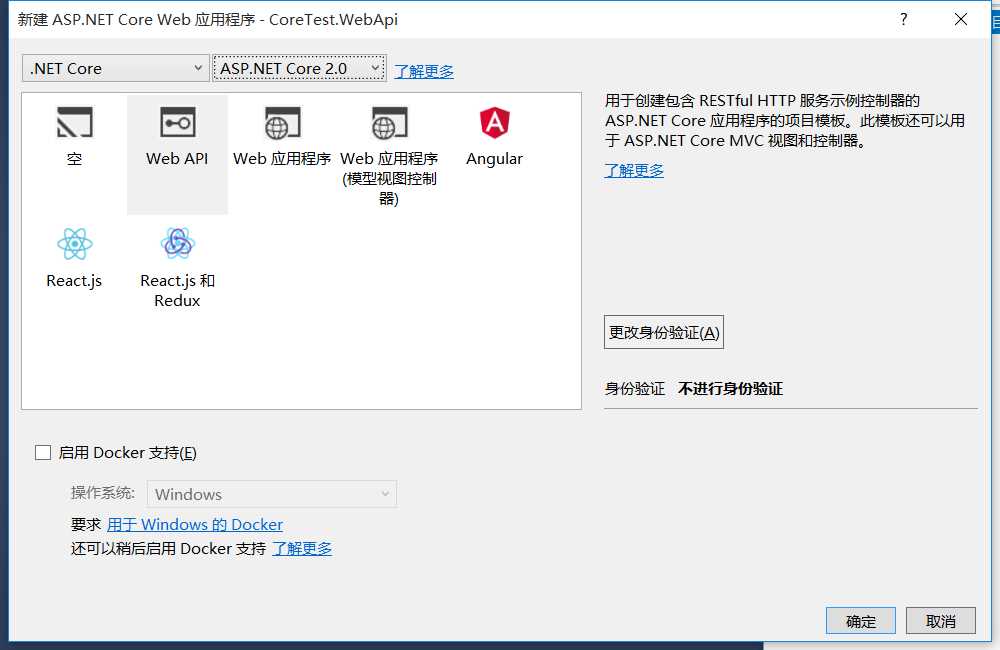The height and width of the screenshot is (650, 1000).
Task: Choose the Angular template icon
Action: point(494,122)
